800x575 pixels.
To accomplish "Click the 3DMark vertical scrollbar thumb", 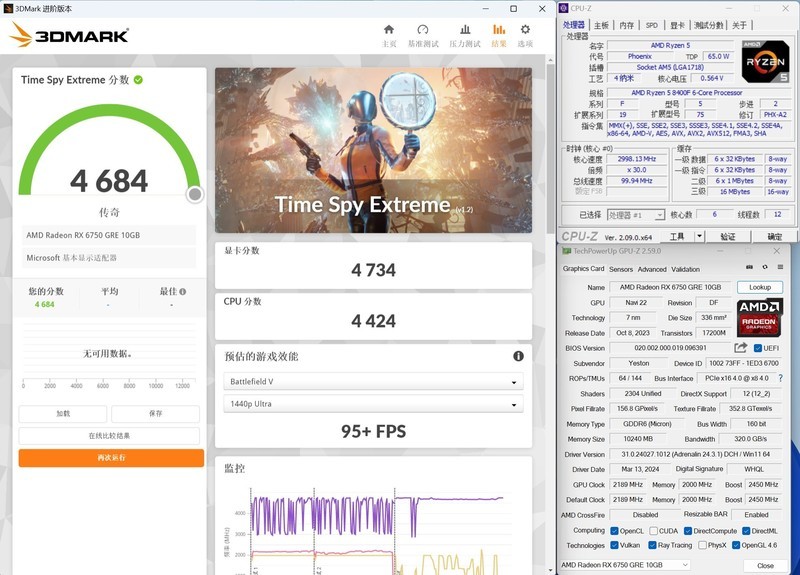I will click(550, 148).
